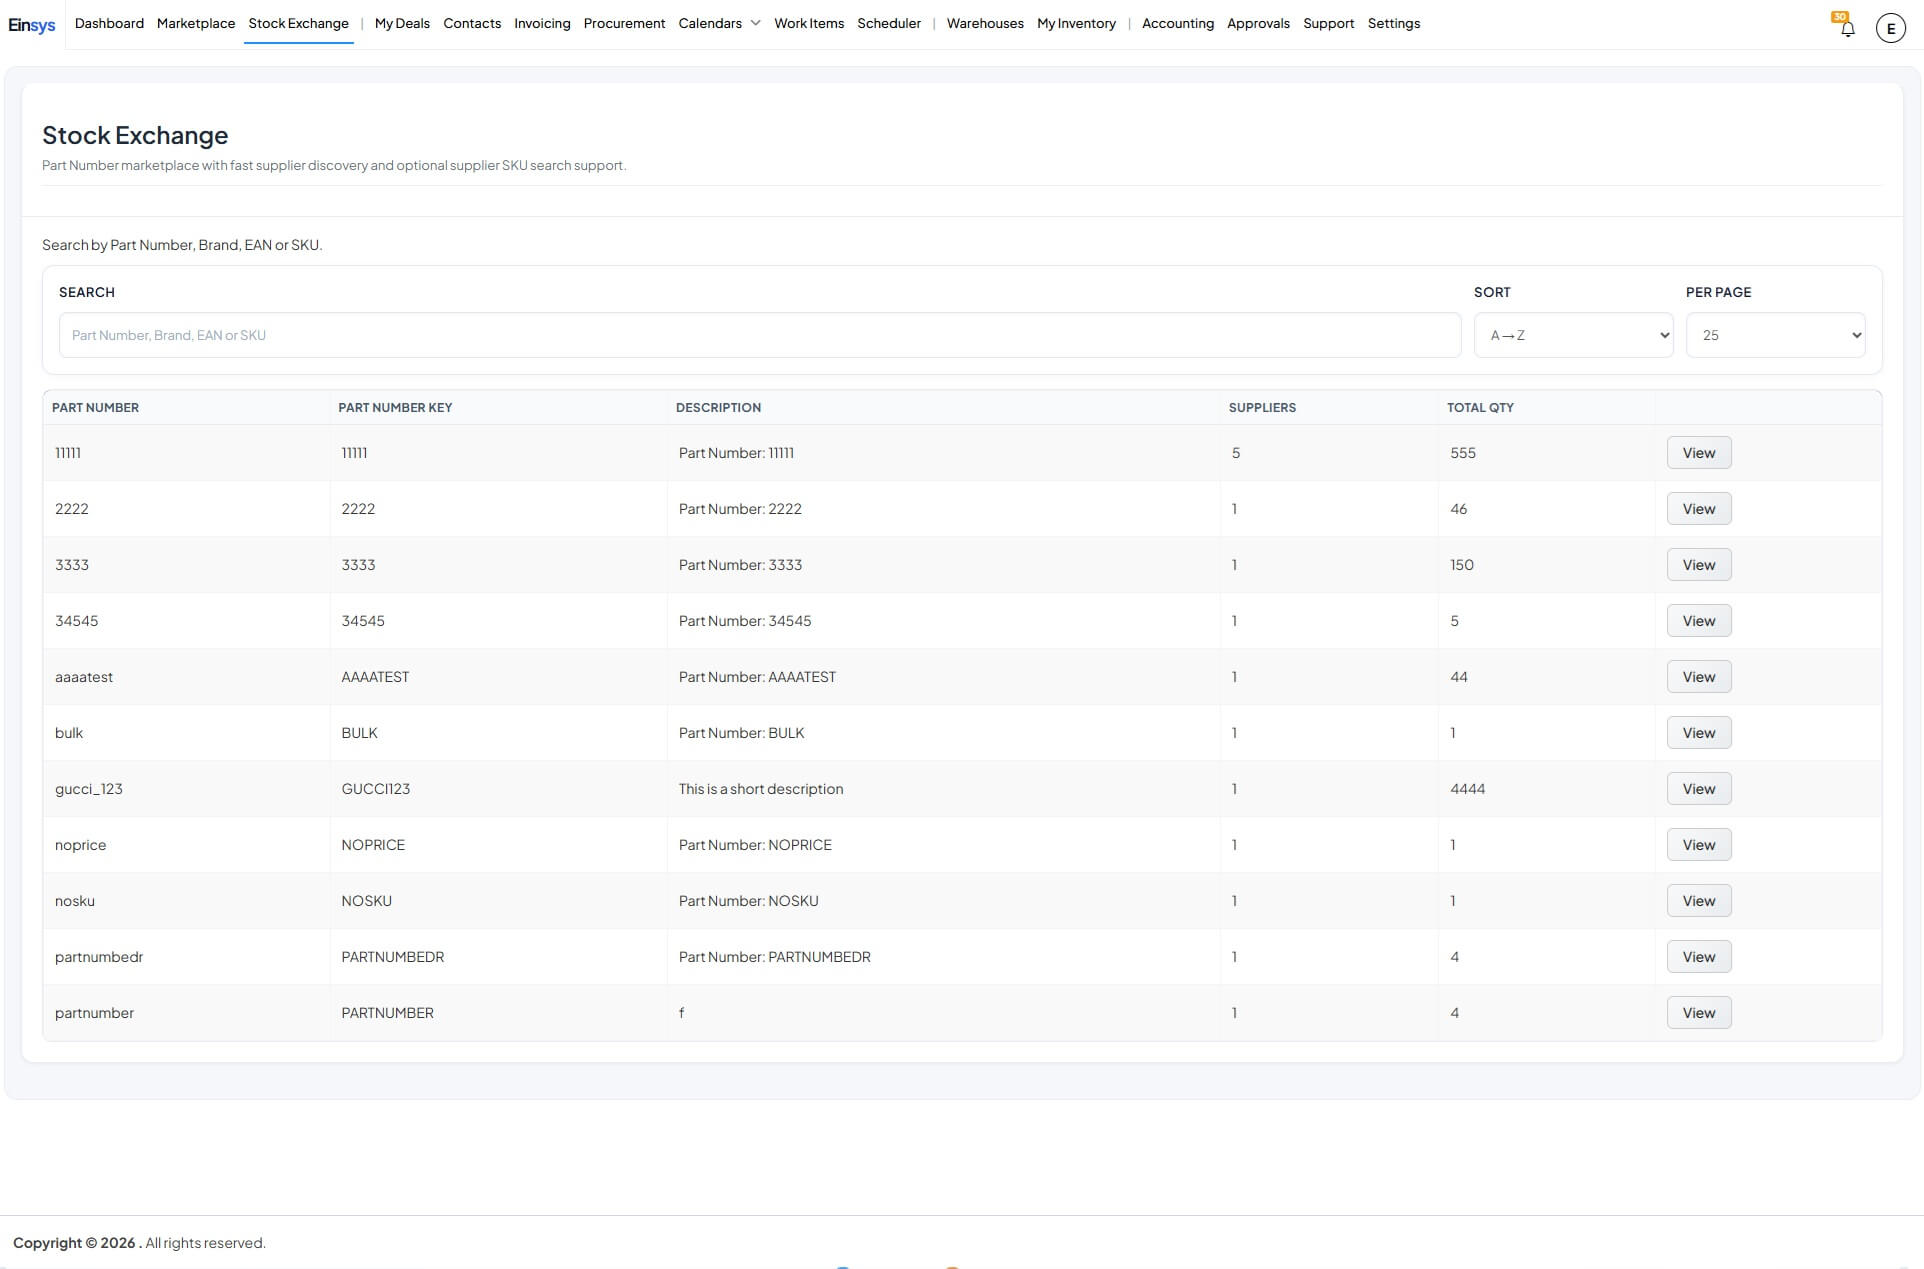Open the Warehouses page
The image size is (1924, 1269).
pos(984,23)
